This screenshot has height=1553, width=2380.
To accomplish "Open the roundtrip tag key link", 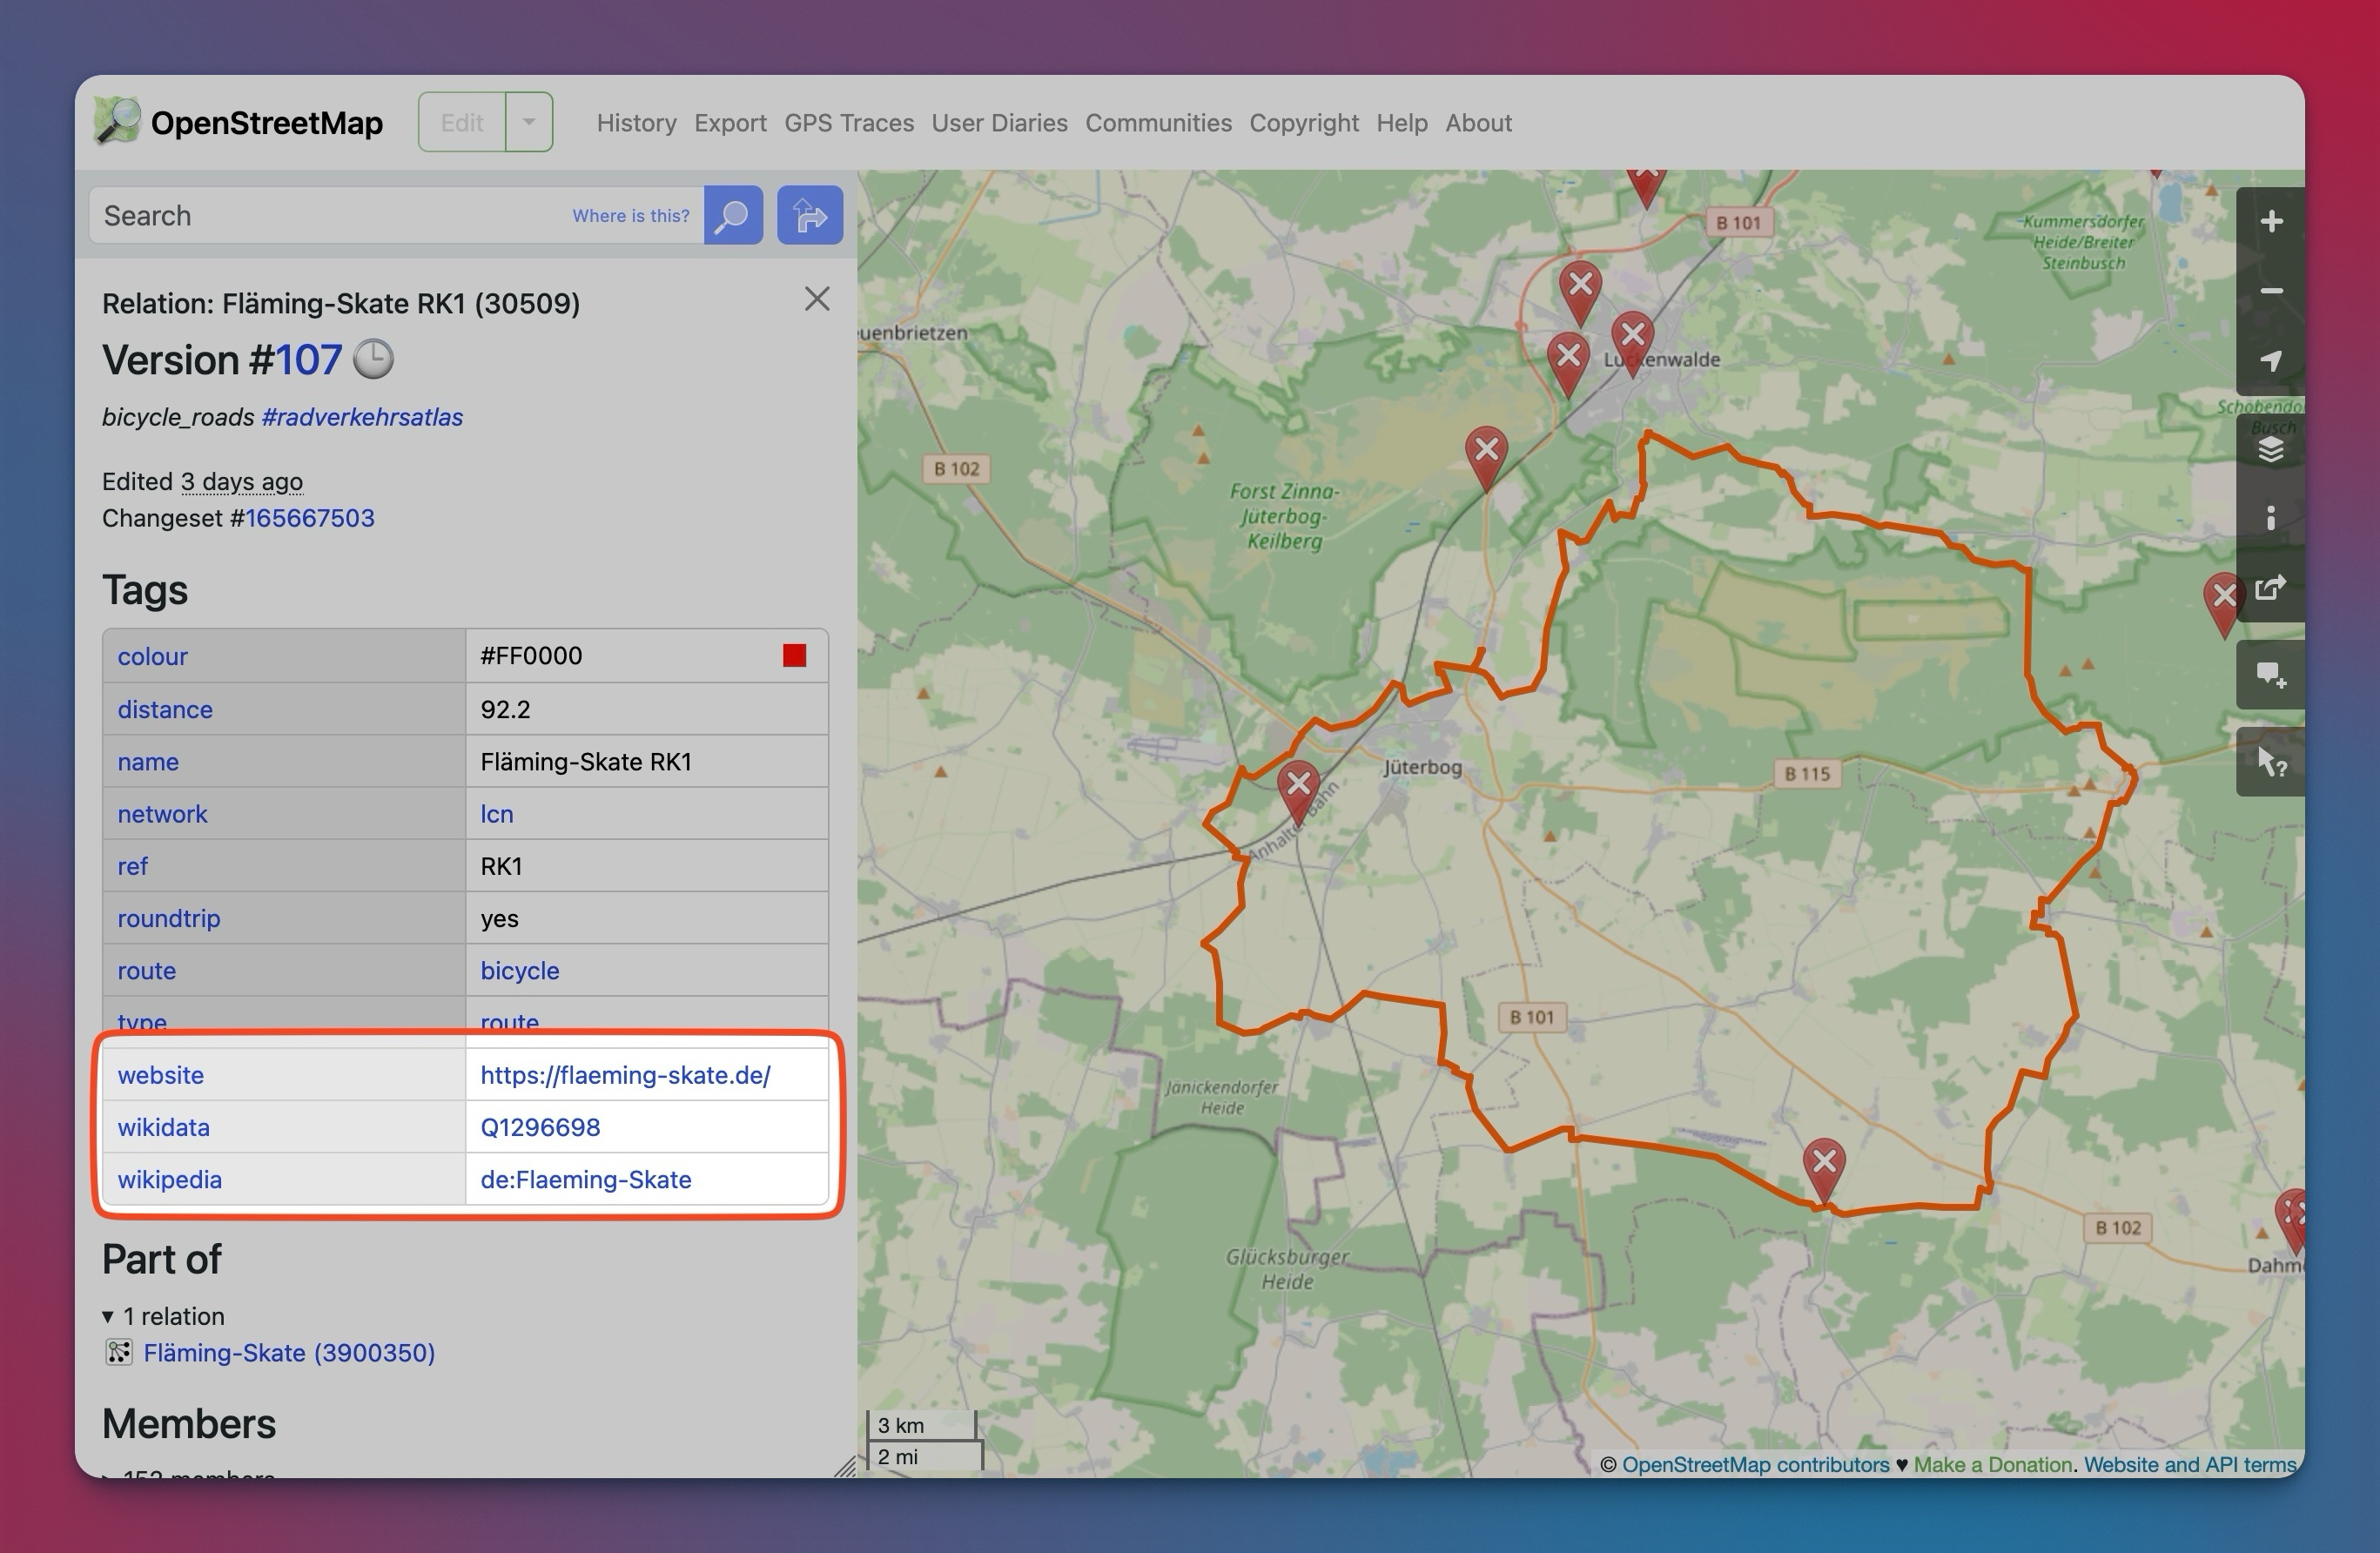I will point(169,918).
